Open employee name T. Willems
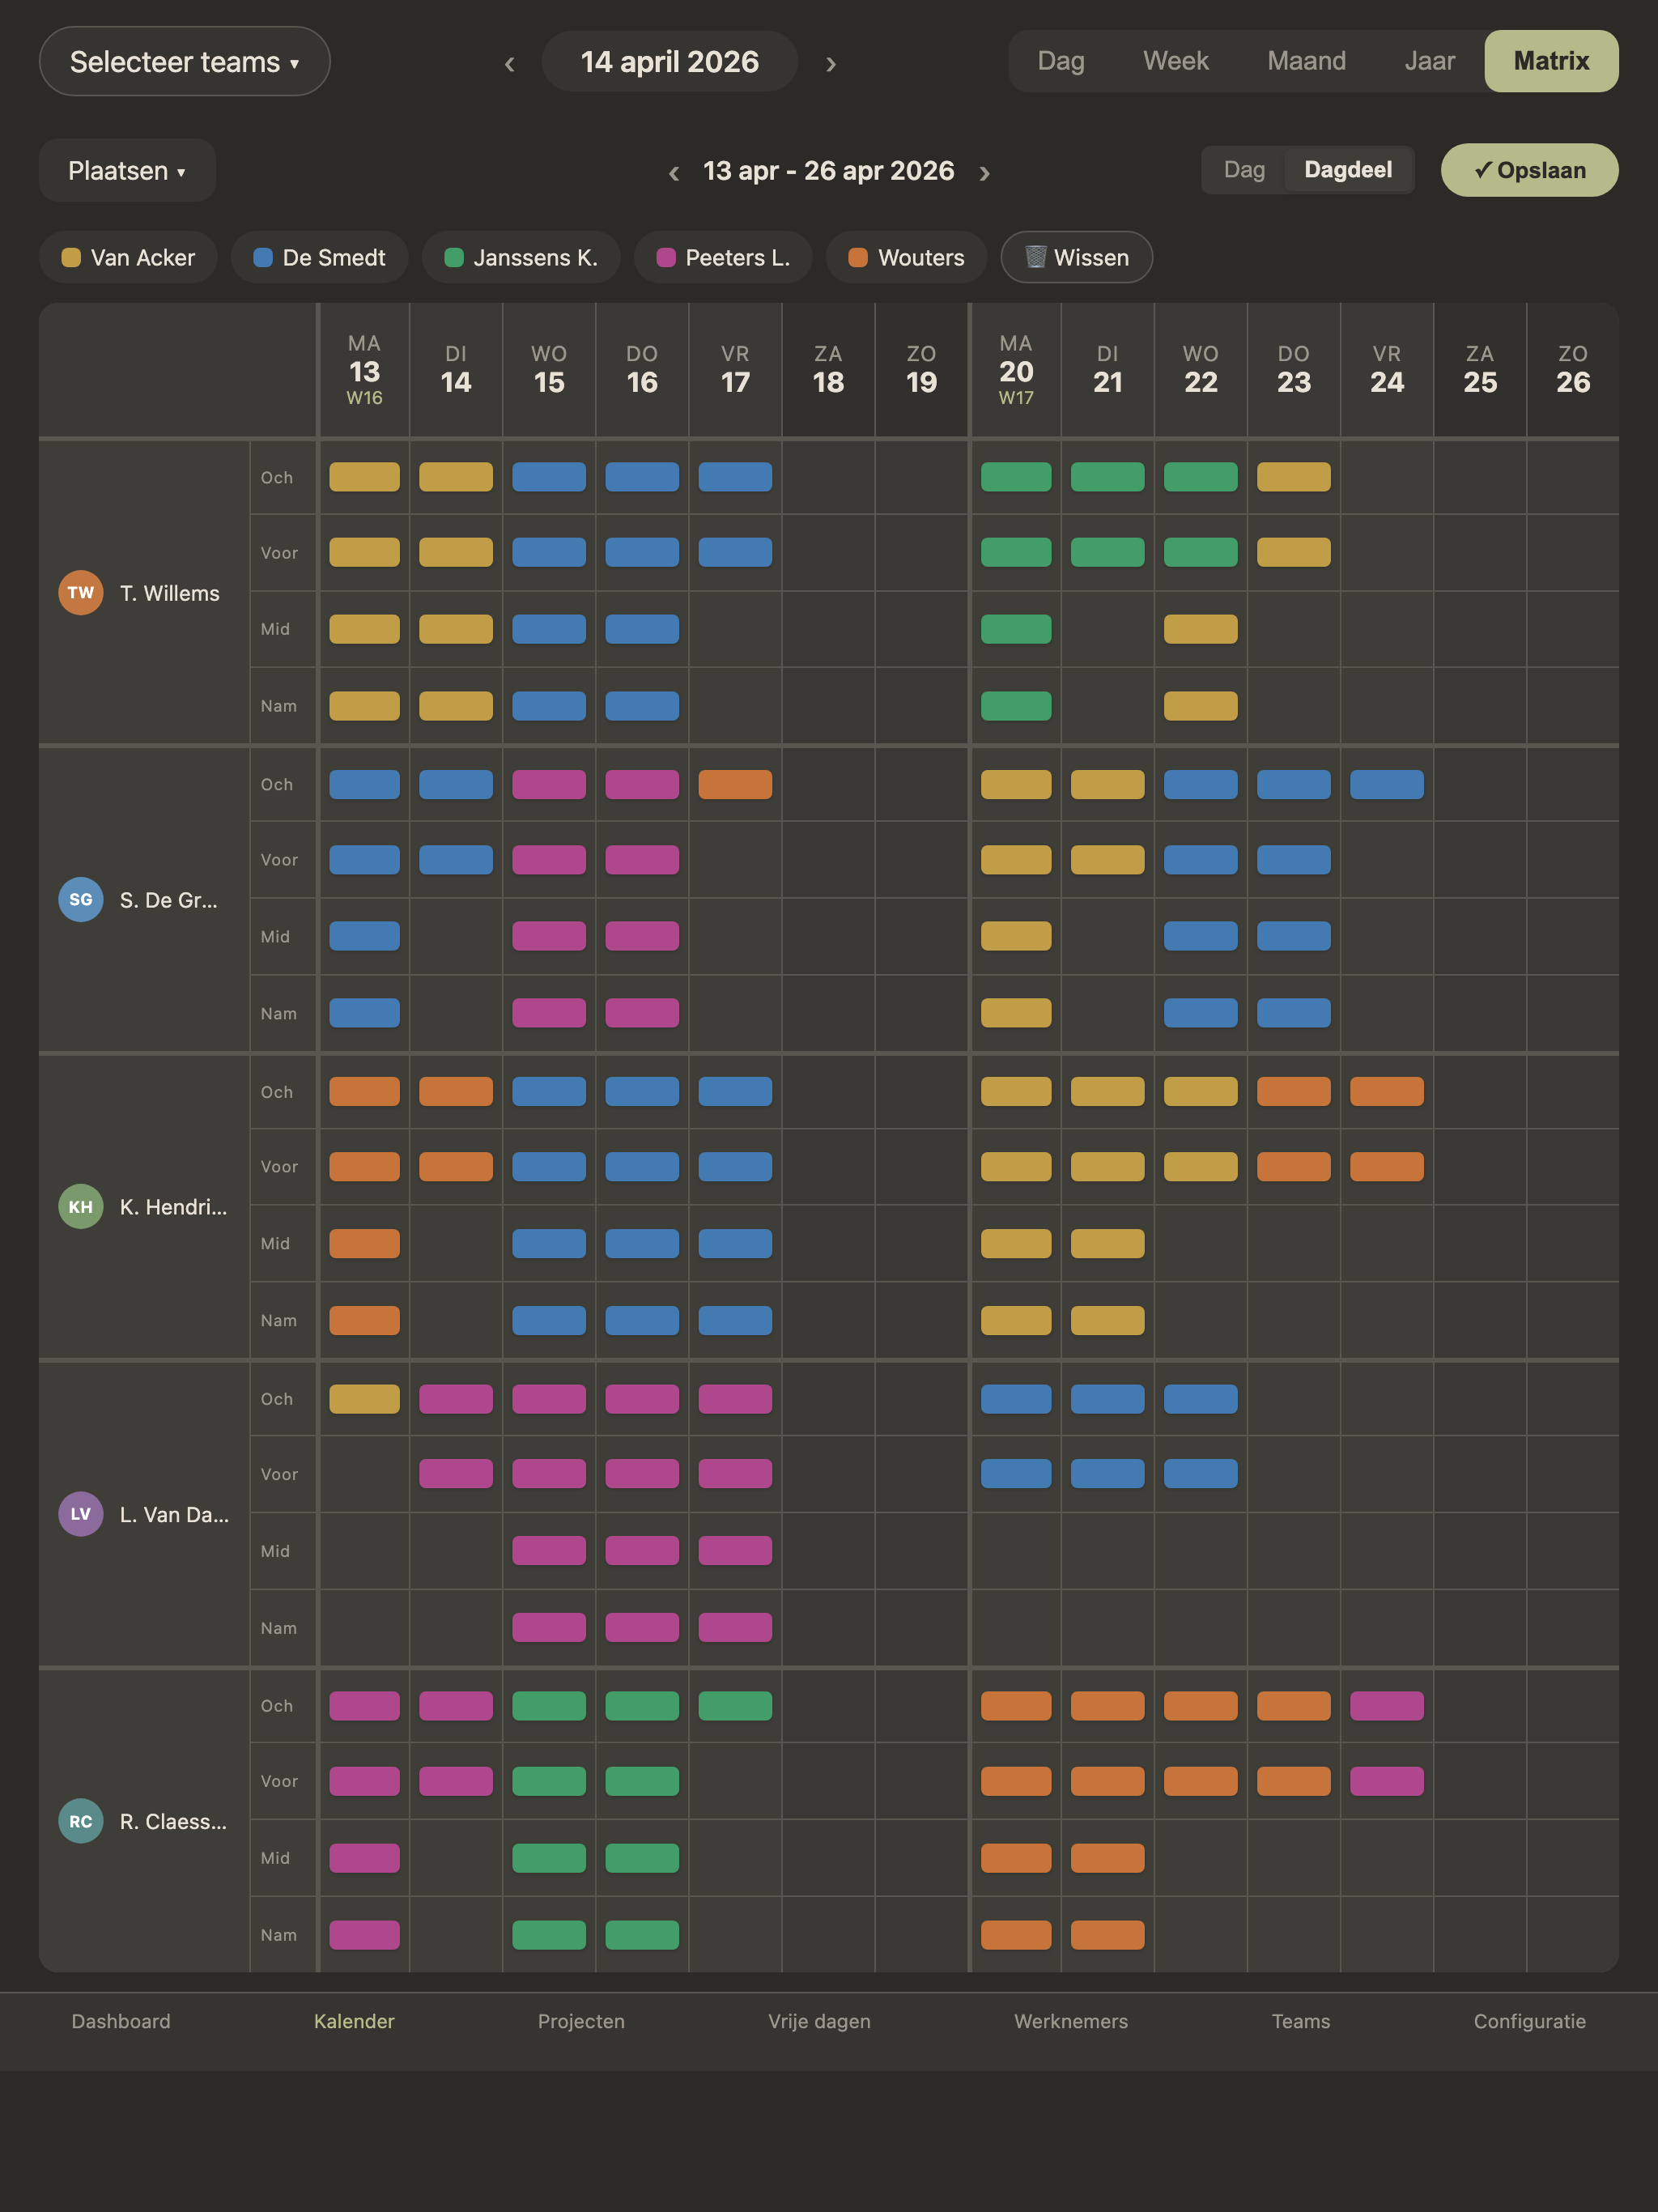Screen dimensions: 1658x2212 point(170,593)
